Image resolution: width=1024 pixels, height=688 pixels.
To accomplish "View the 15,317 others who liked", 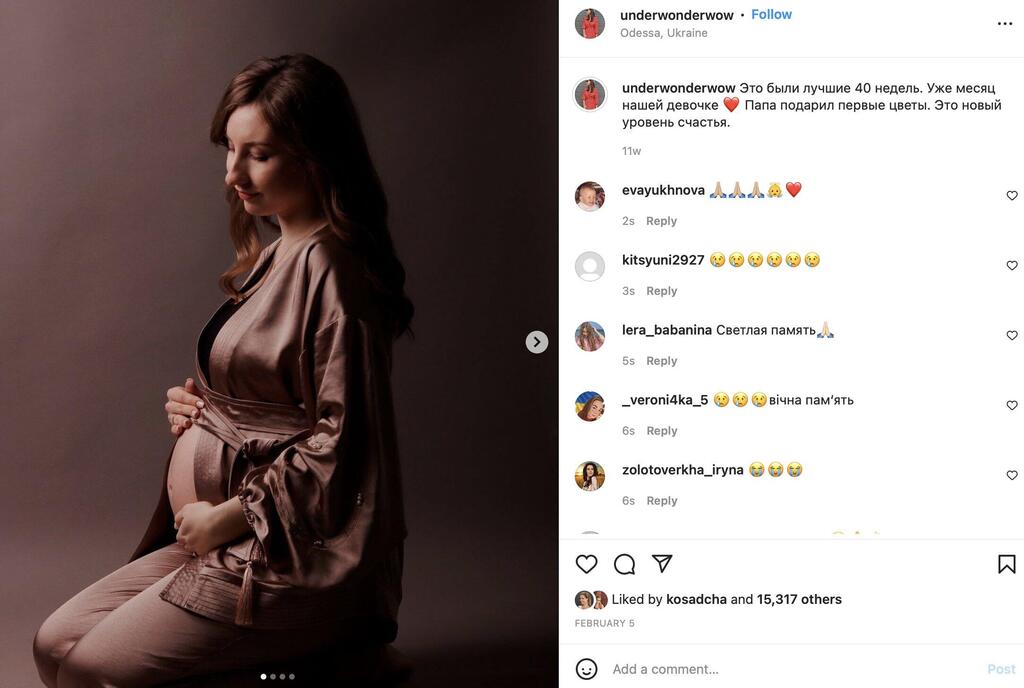I will point(799,599).
